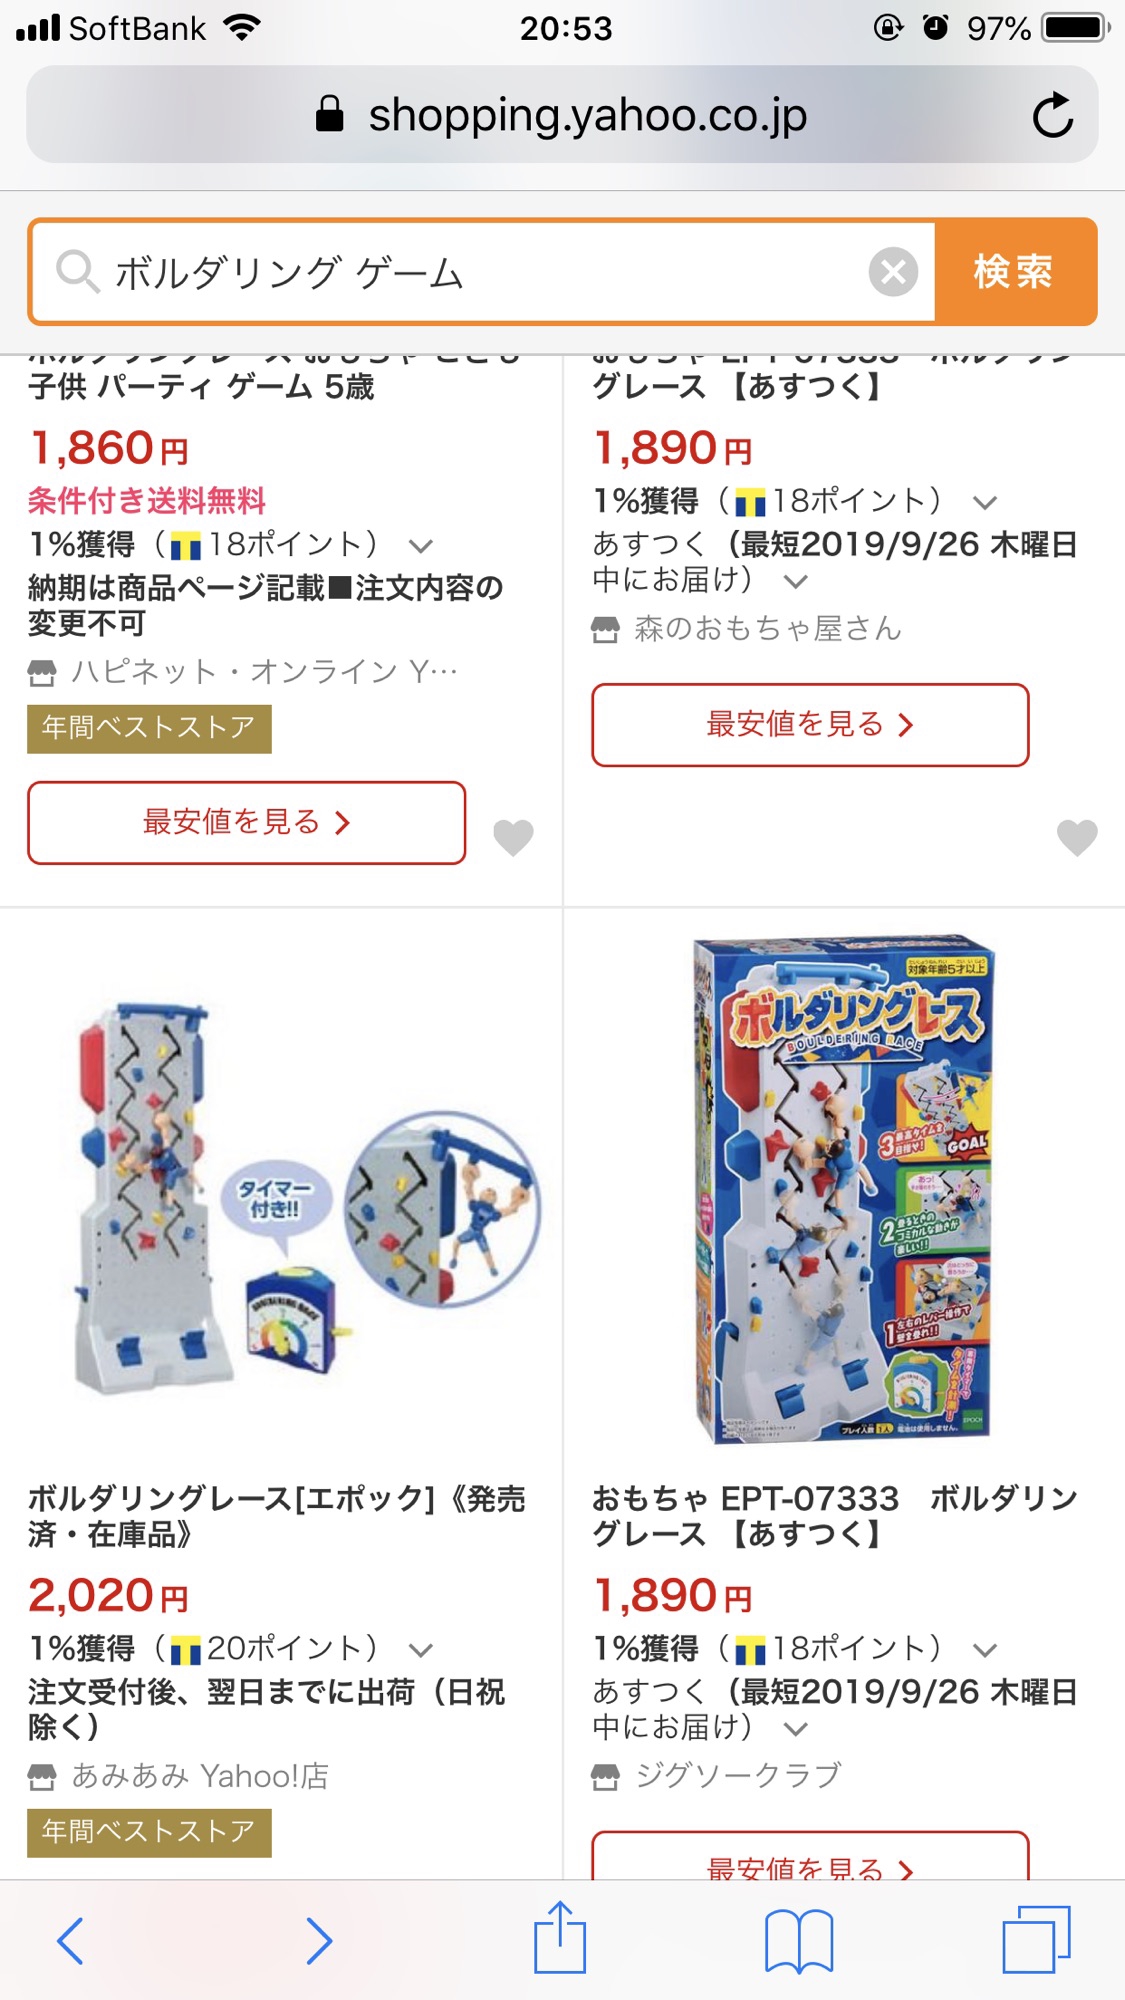Expand the 18ポイント details for 森のおもちゃ屋さん item

coord(985,502)
